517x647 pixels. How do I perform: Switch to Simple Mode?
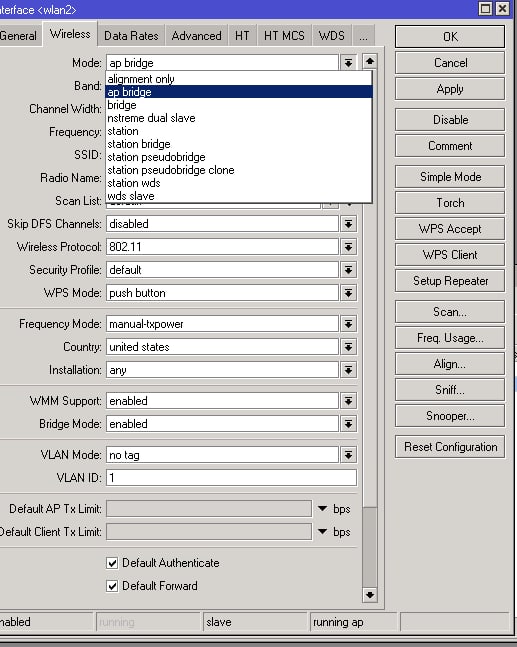pos(450,177)
